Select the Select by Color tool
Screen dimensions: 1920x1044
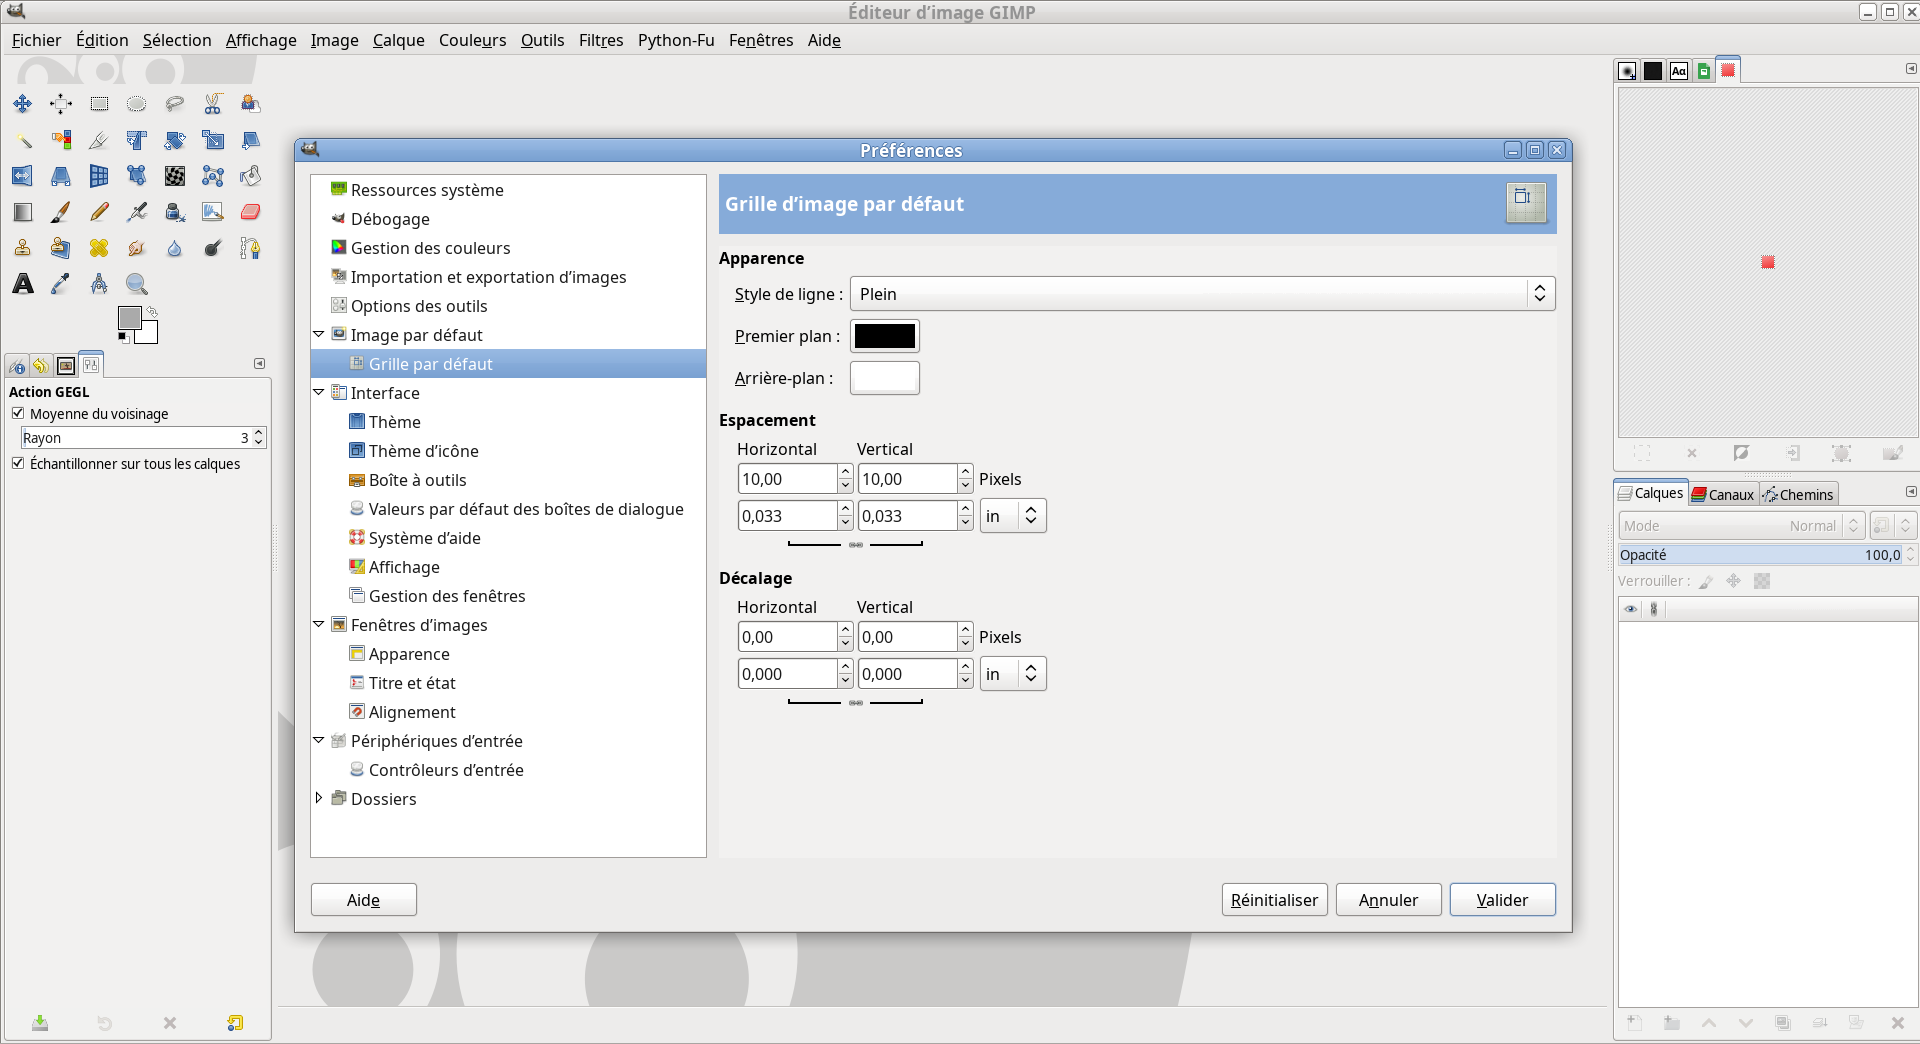click(x=60, y=140)
